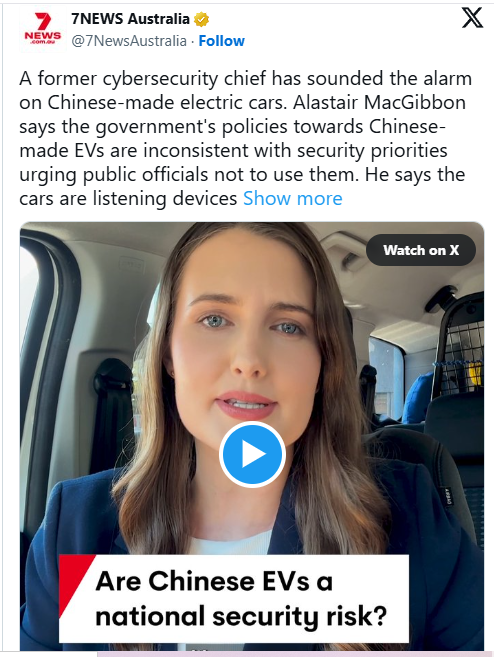Click the 'cars are listening devices' text

tap(128, 198)
